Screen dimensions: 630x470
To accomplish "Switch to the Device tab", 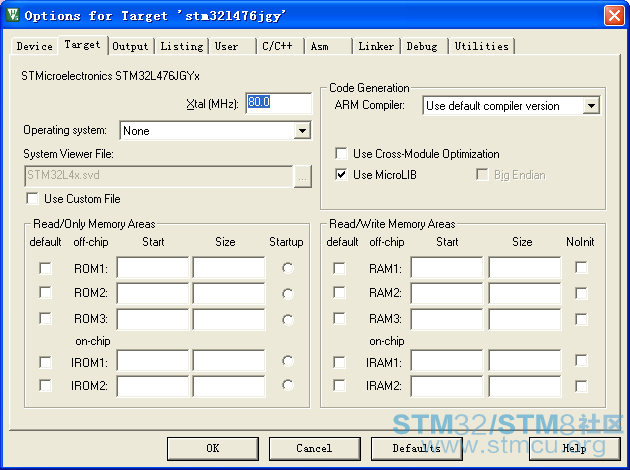I will pos(35,46).
